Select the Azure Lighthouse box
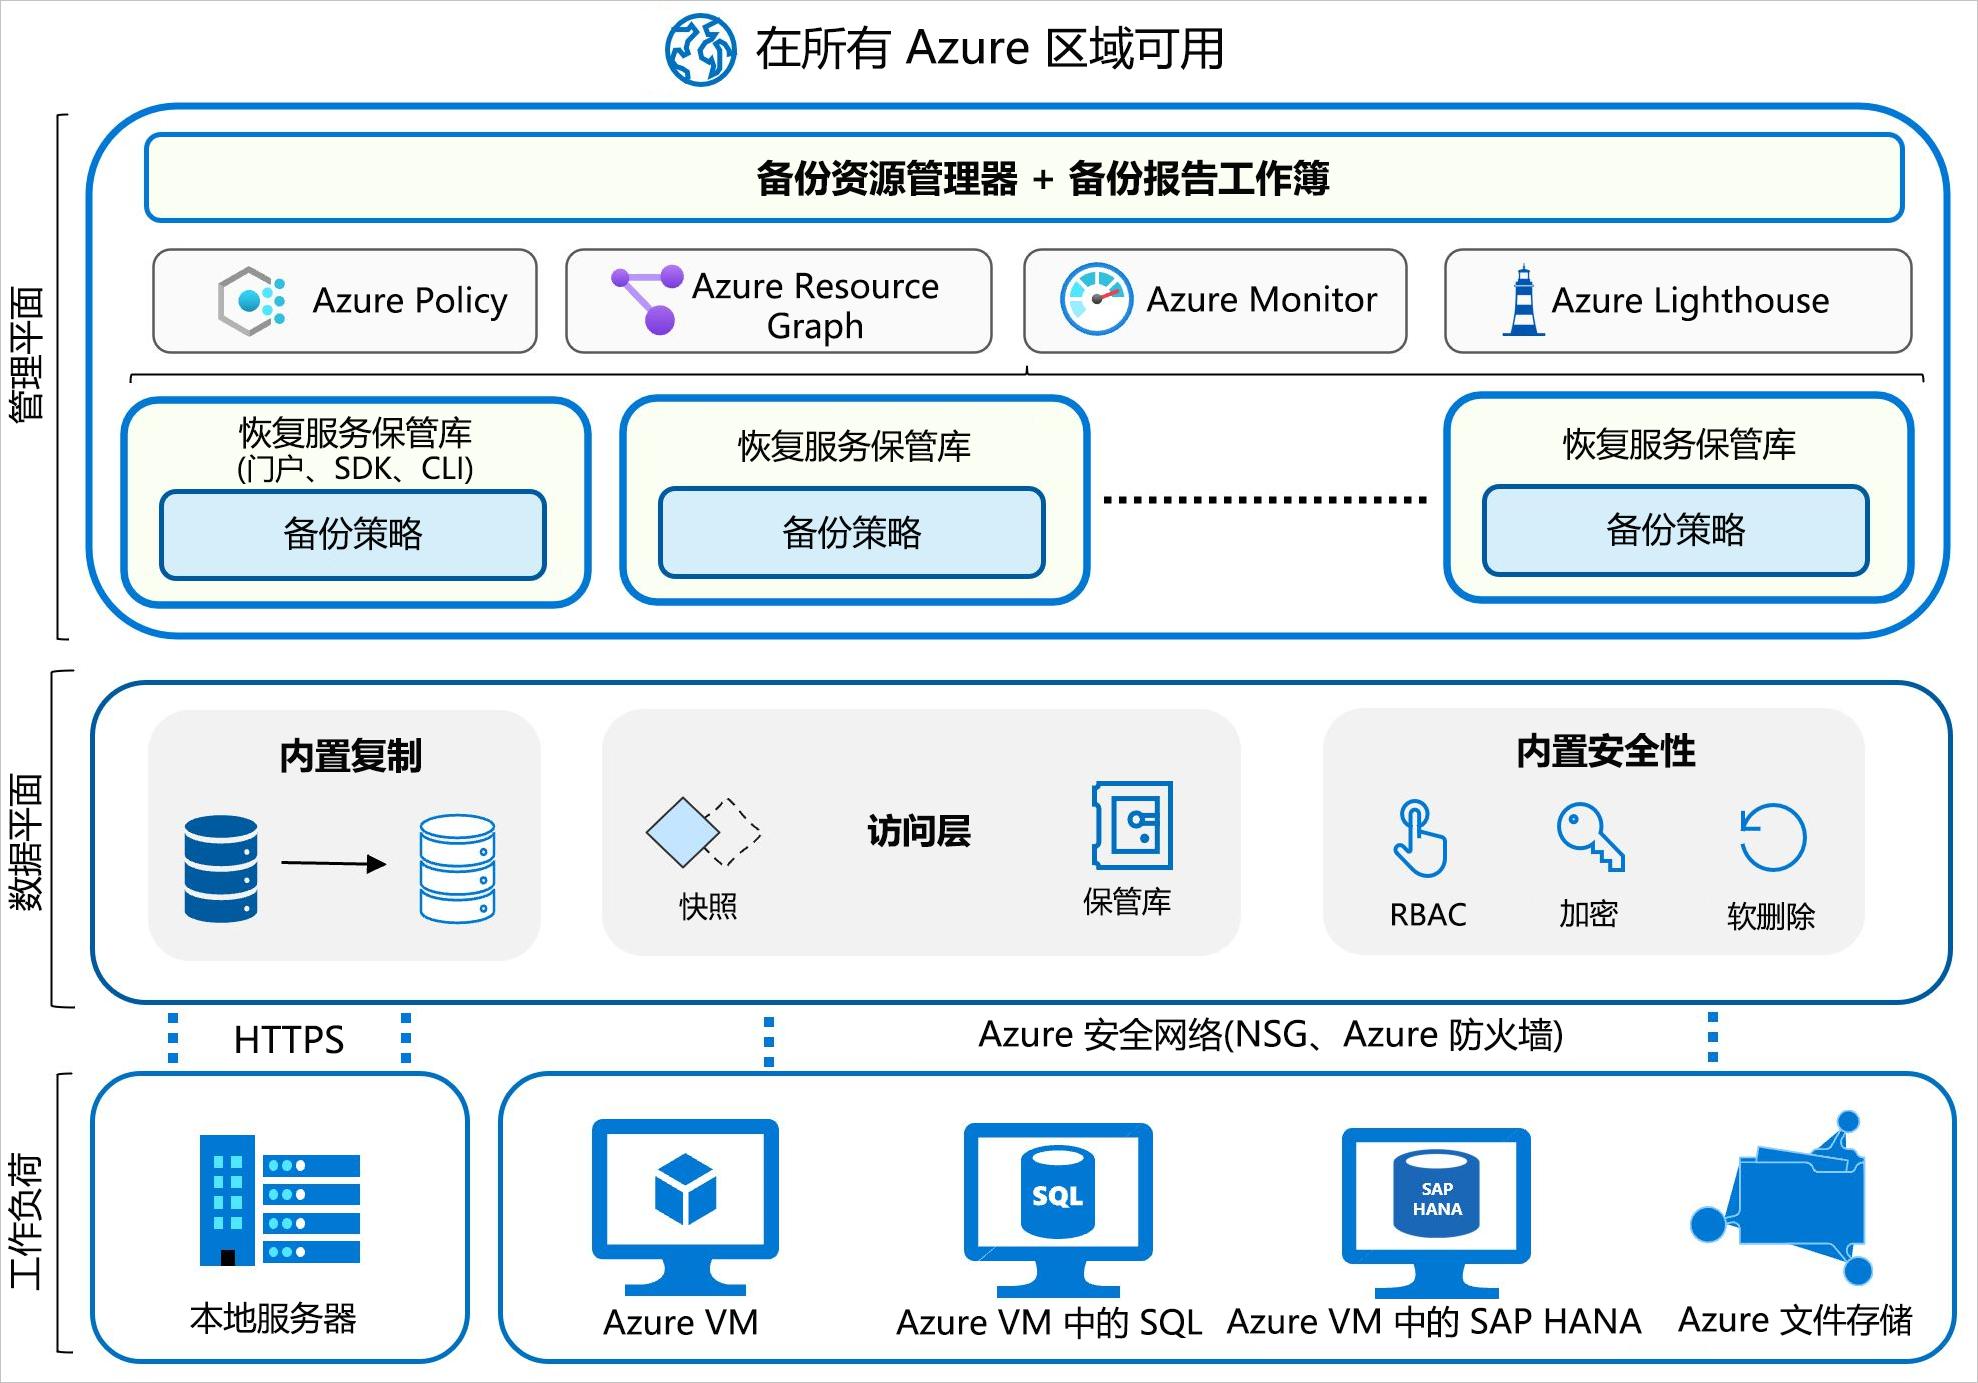Image resolution: width=1978 pixels, height=1383 pixels. click(1678, 301)
